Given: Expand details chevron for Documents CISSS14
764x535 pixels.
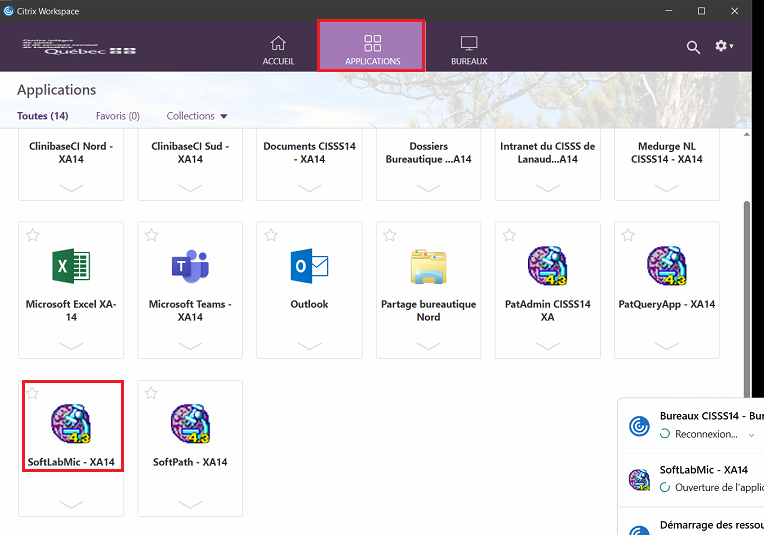Looking at the screenshot, I should pos(309,188).
